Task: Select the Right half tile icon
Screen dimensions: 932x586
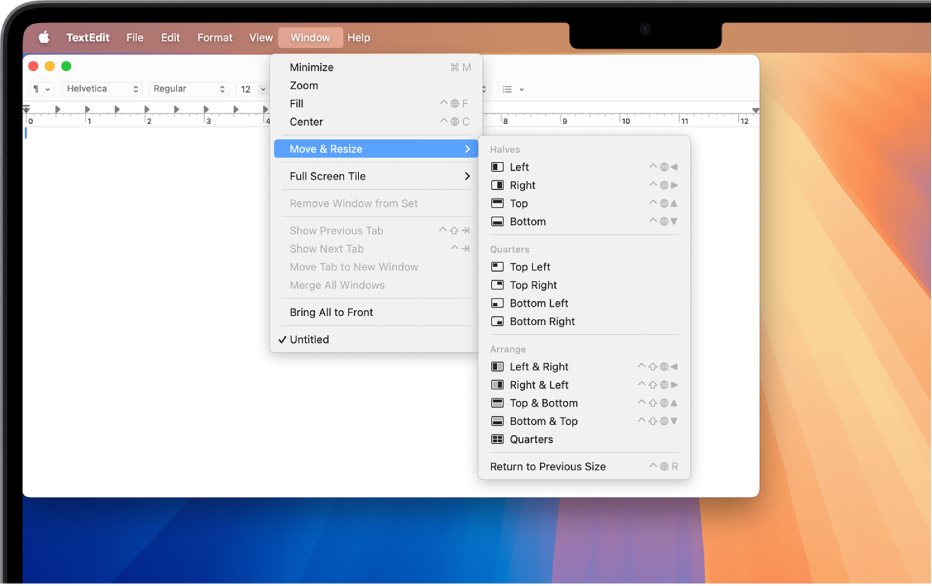Action: point(497,186)
